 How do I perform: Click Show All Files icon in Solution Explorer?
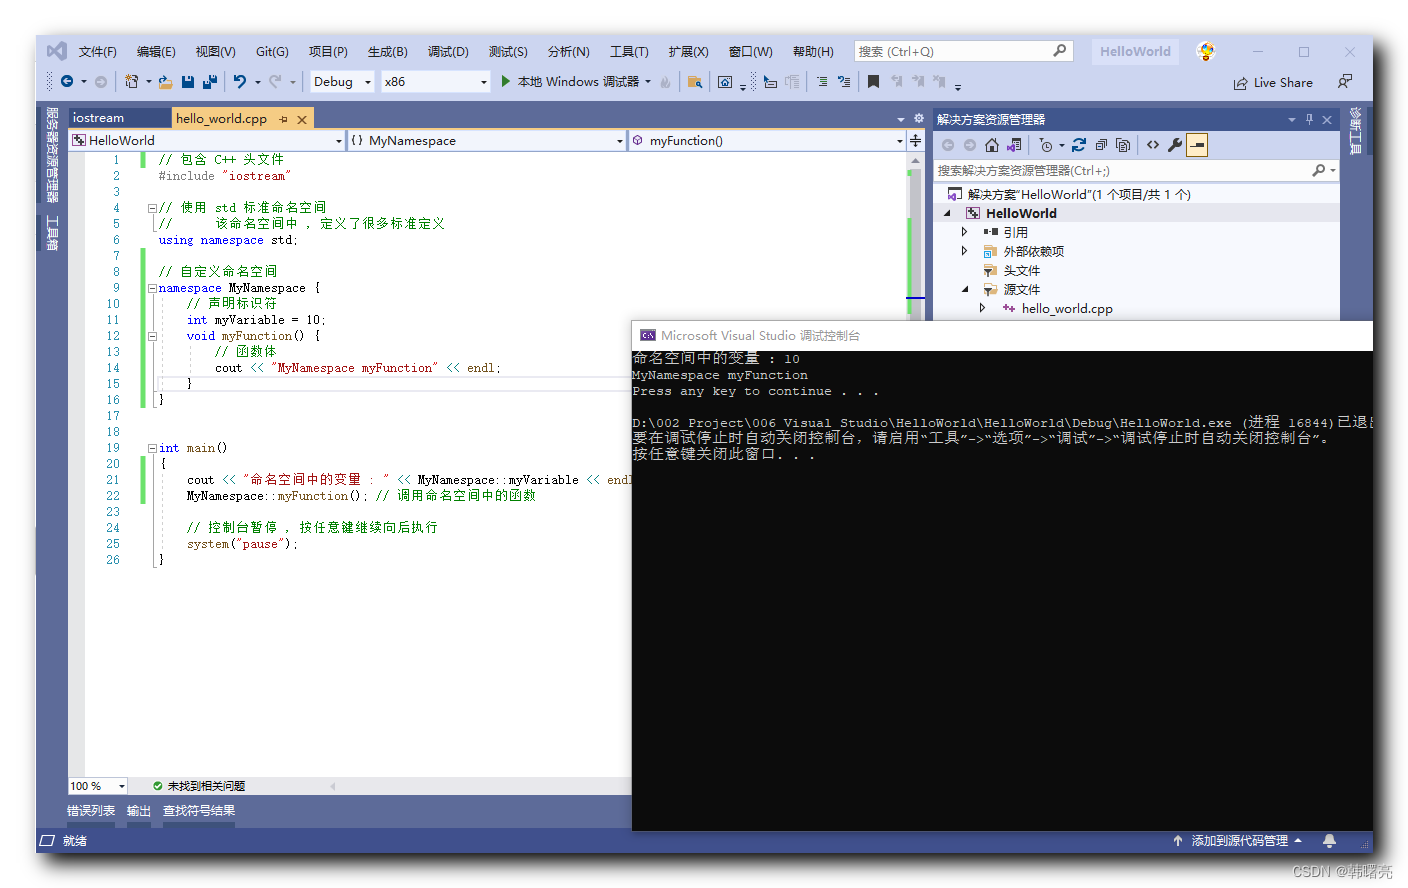(x=1123, y=145)
